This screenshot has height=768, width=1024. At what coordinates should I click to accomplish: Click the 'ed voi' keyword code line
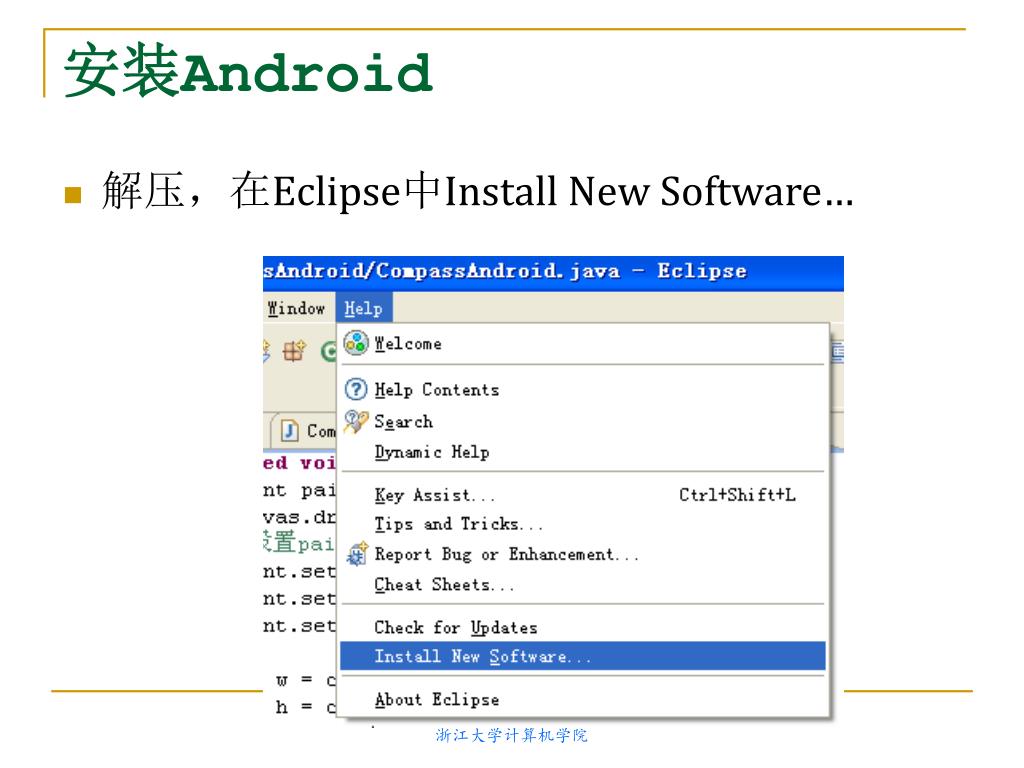[x=300, y=463]
